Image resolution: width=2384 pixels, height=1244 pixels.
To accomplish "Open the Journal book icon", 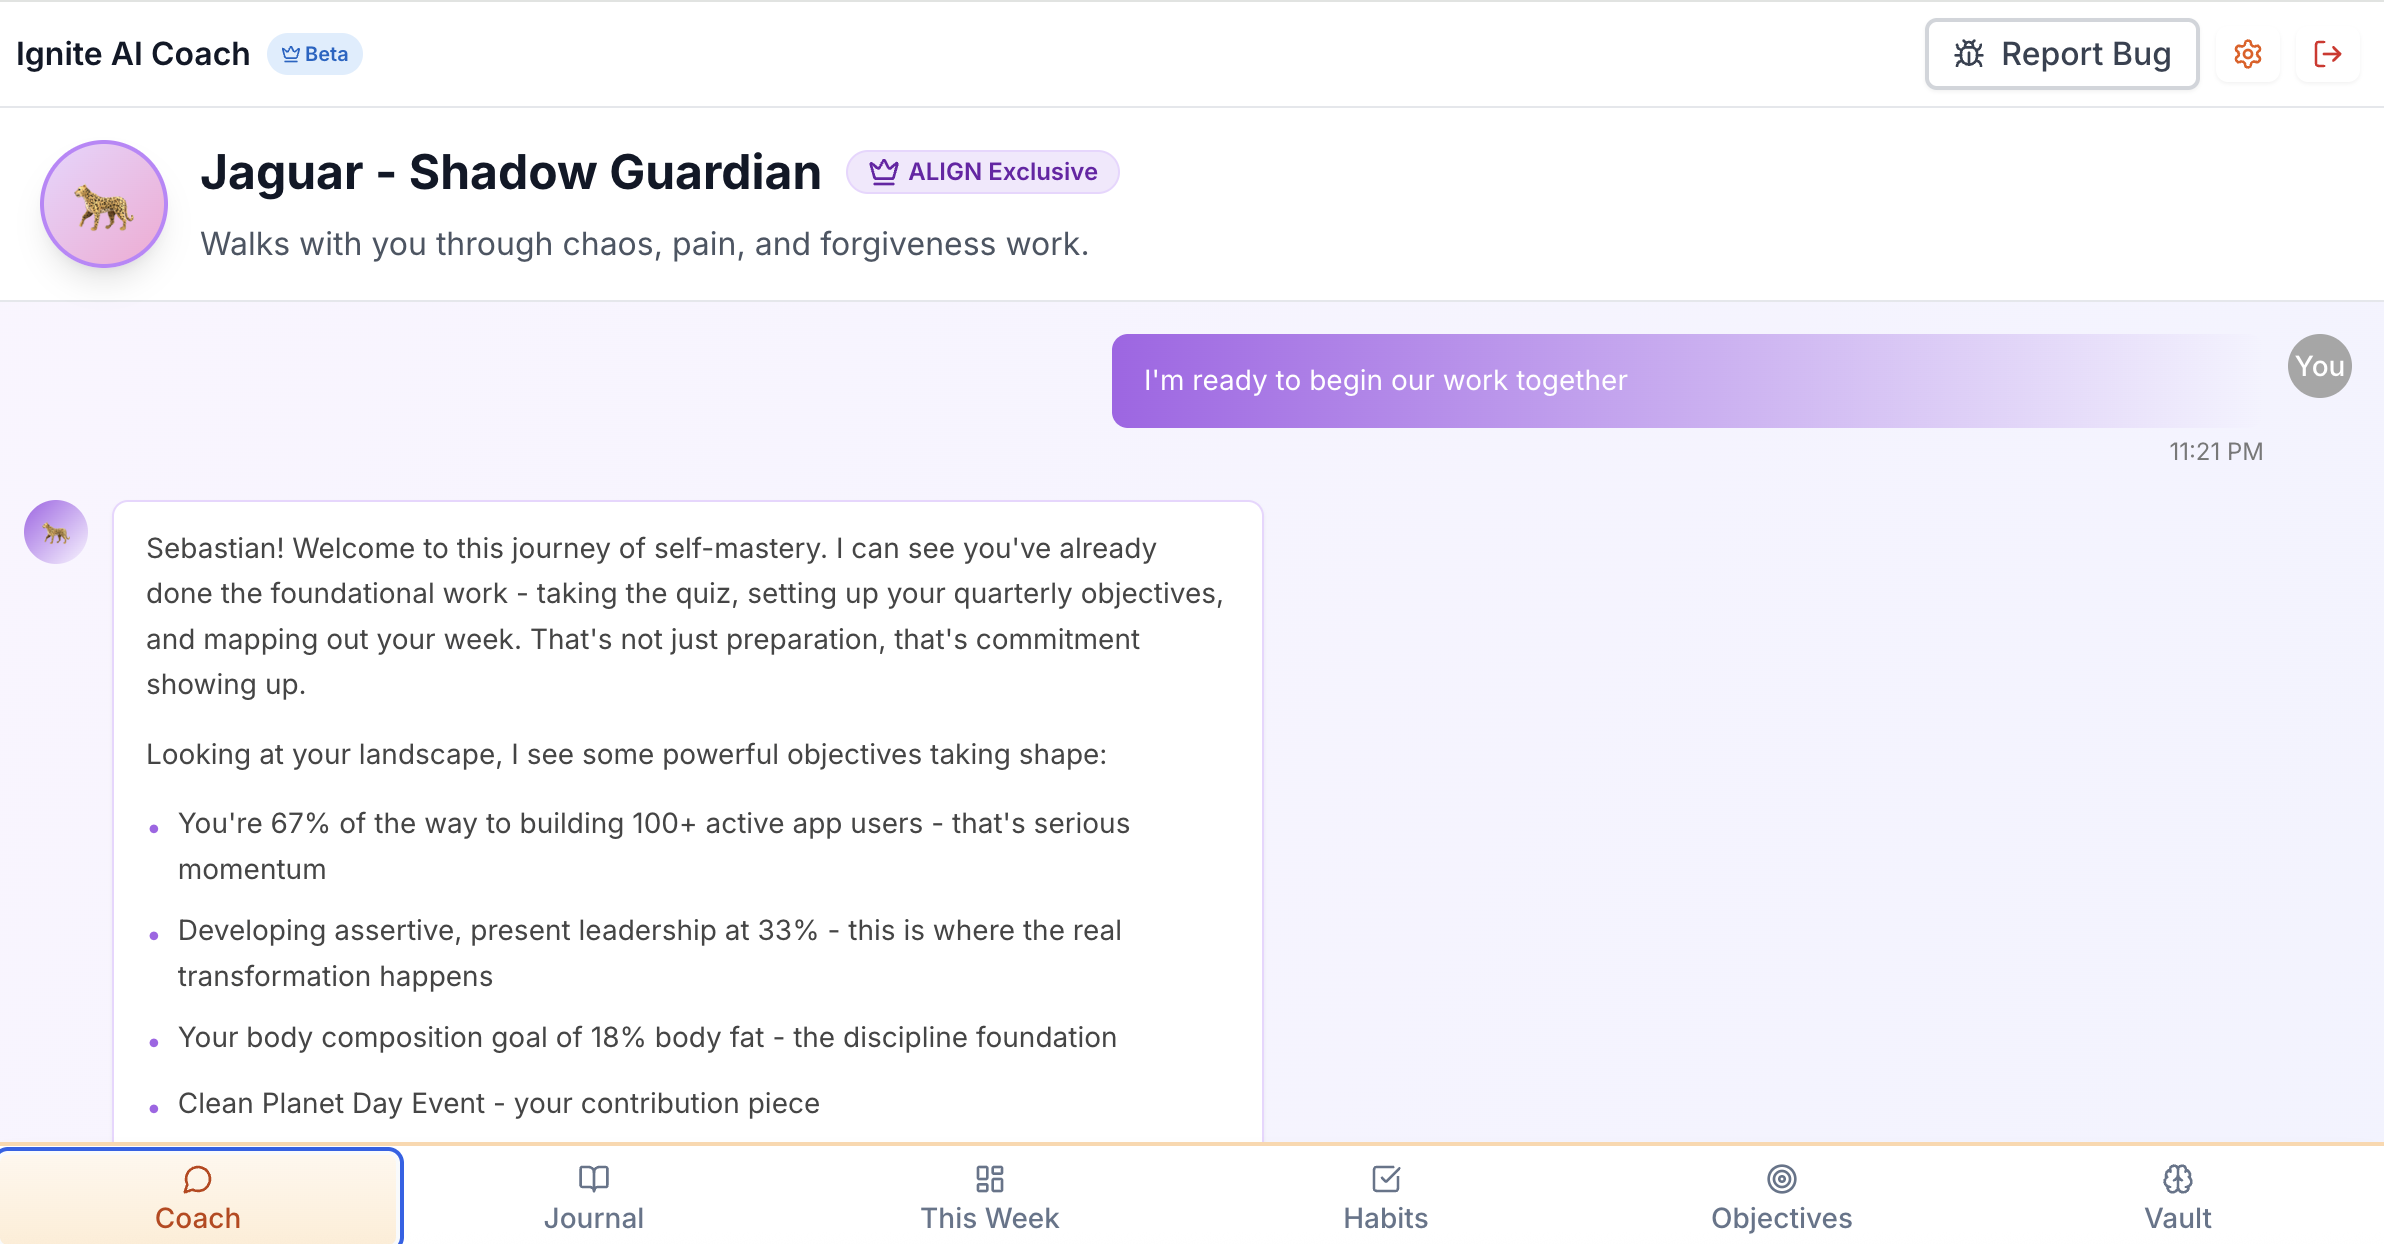I will click(594, 1180).
